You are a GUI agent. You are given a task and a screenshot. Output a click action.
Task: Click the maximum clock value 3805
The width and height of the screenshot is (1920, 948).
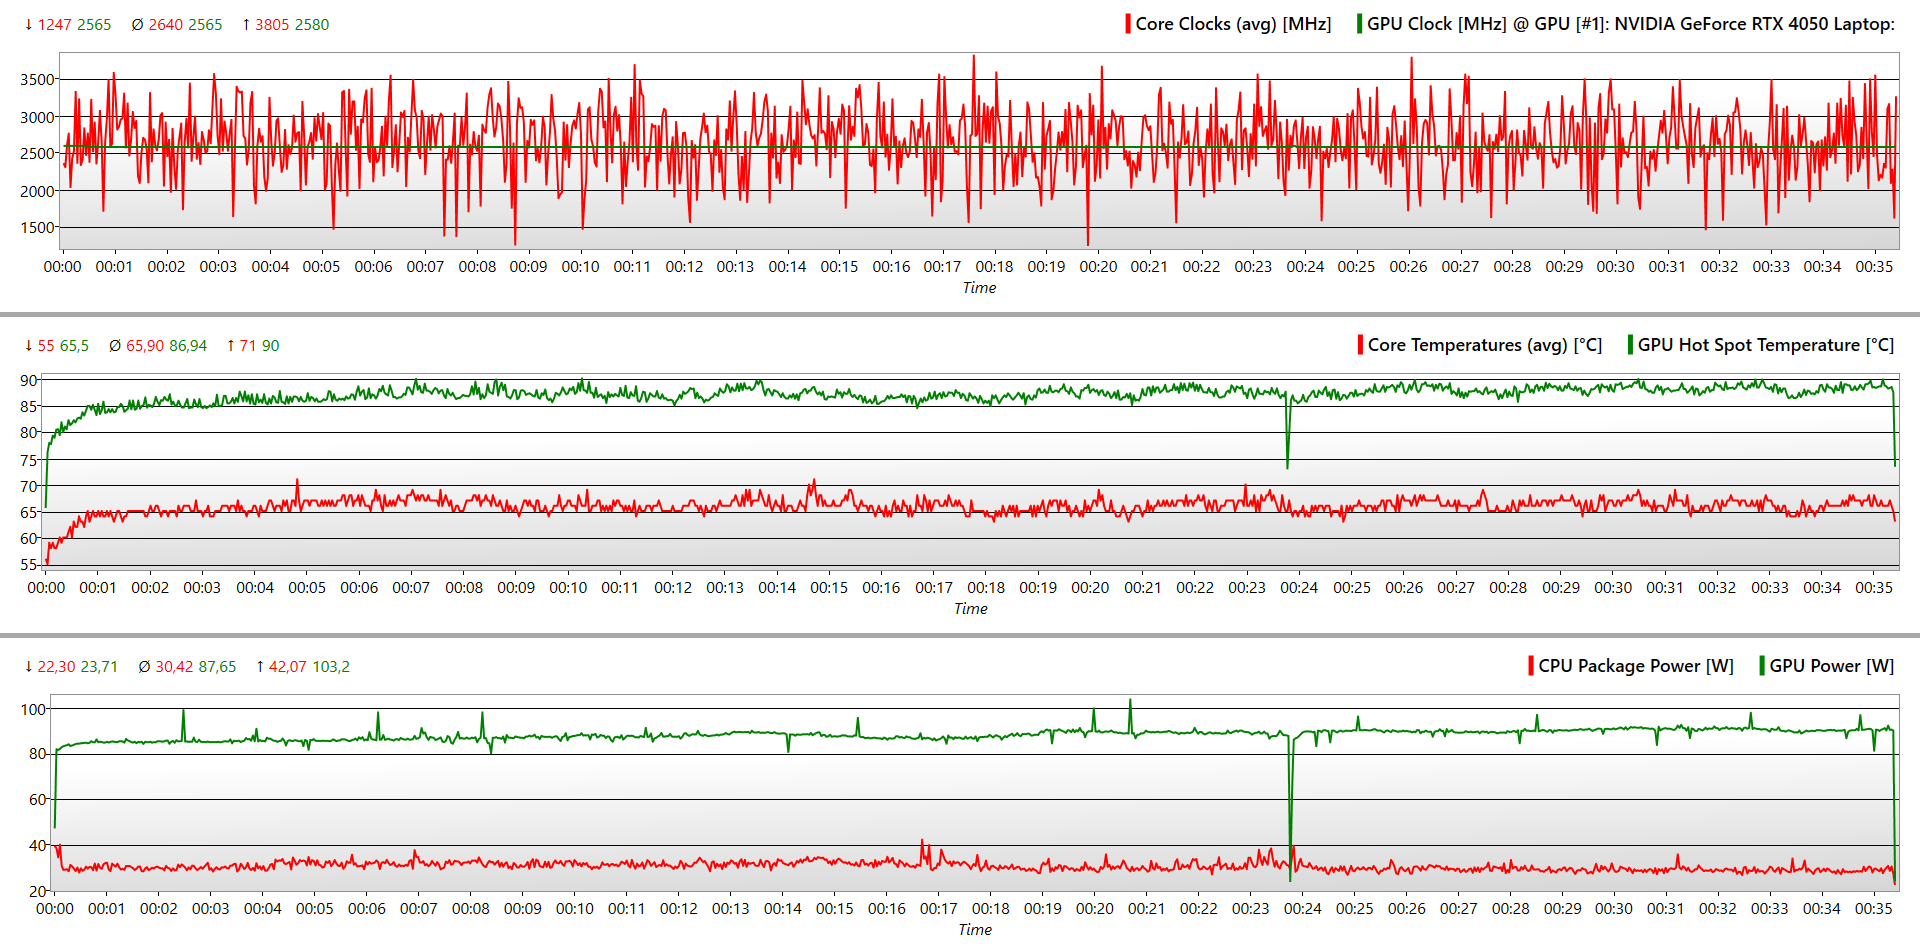point(272,25)
